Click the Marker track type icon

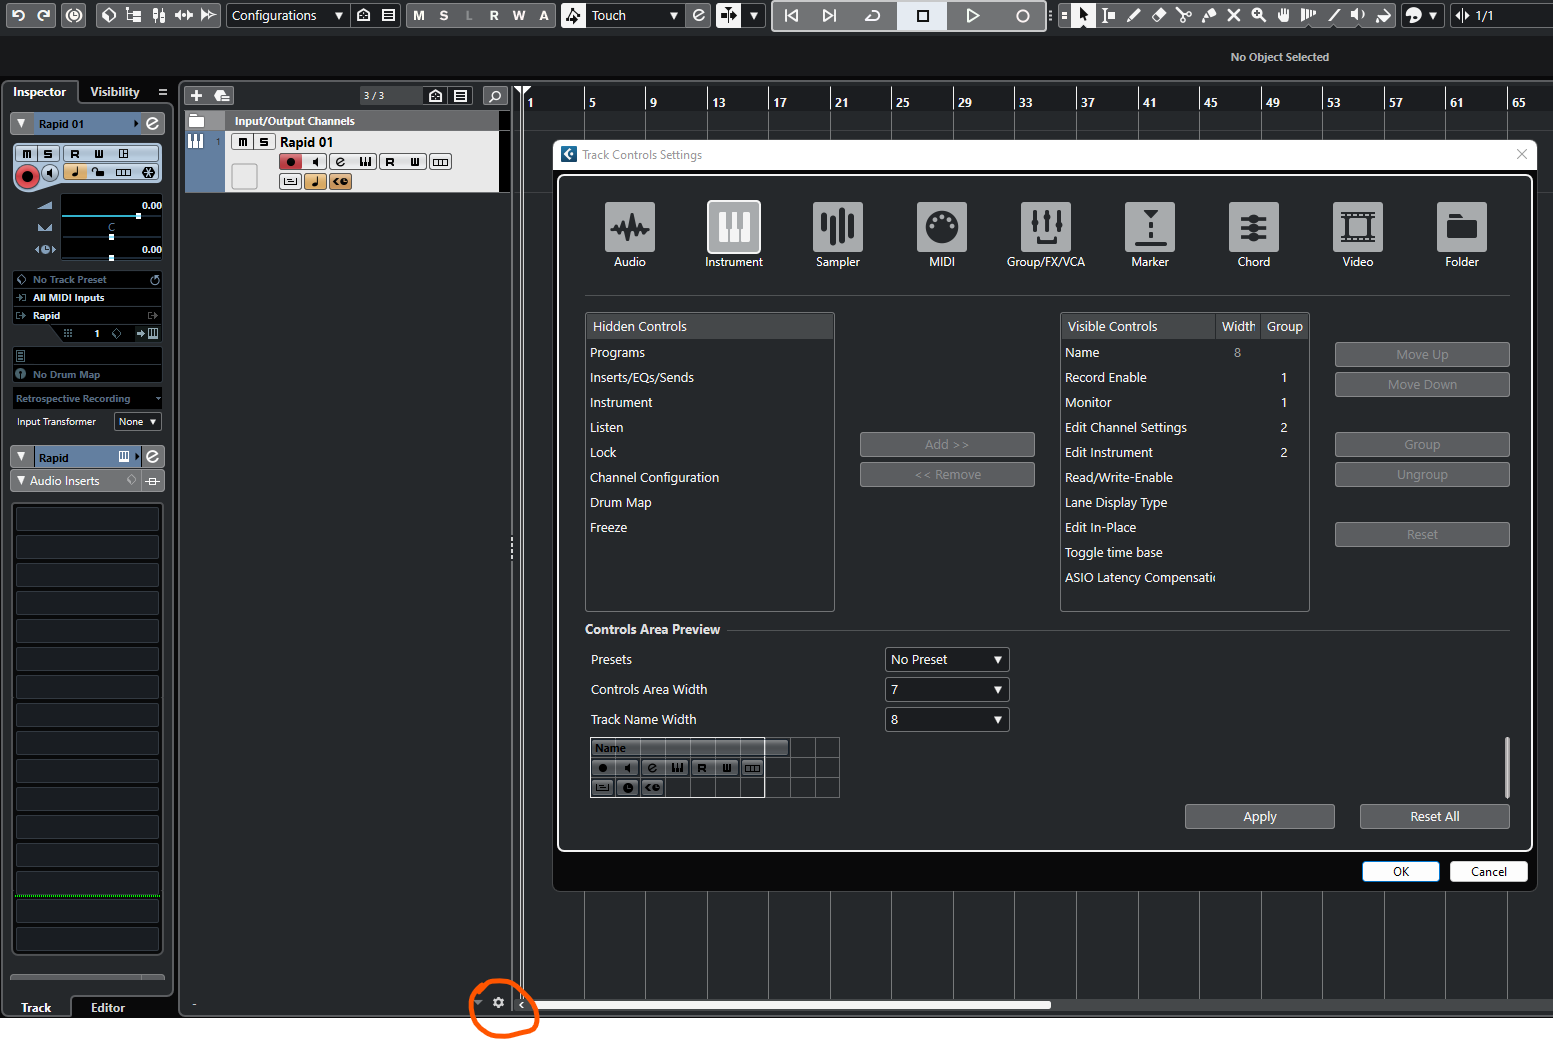(x=1149, y=228)
